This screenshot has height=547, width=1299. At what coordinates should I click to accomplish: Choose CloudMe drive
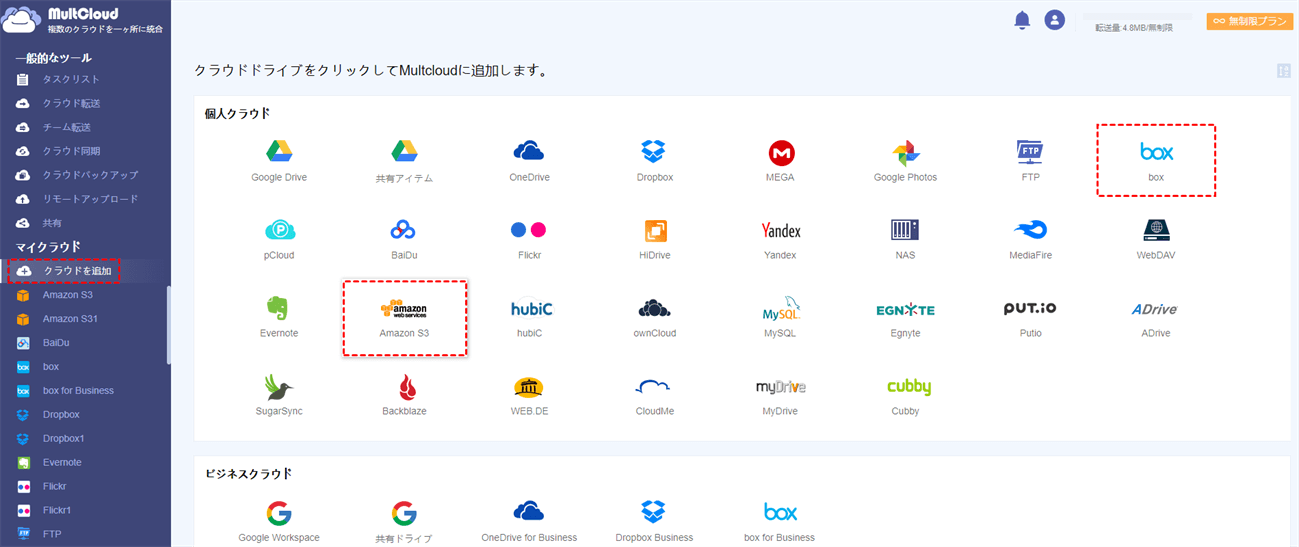tap(654, 395)
